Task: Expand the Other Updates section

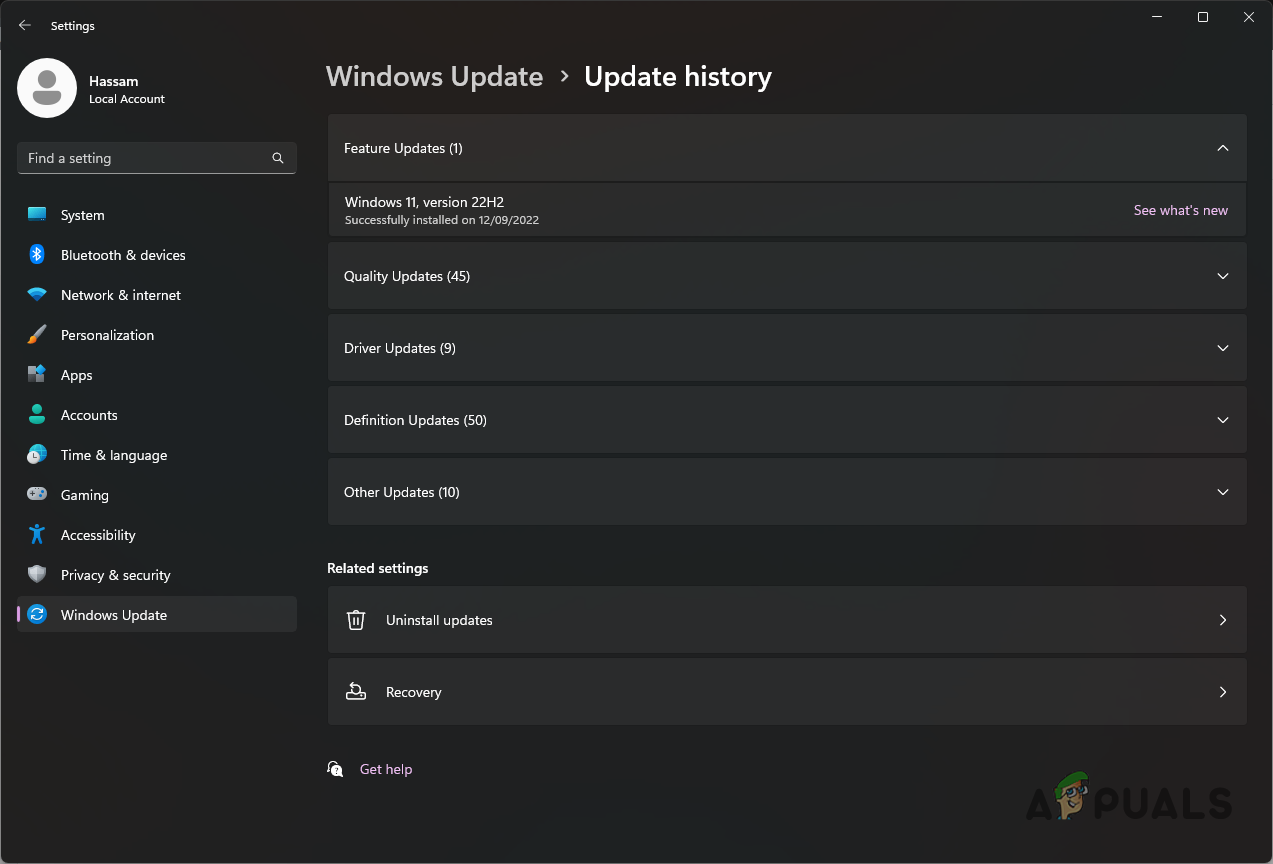Action: [1222, 492]
